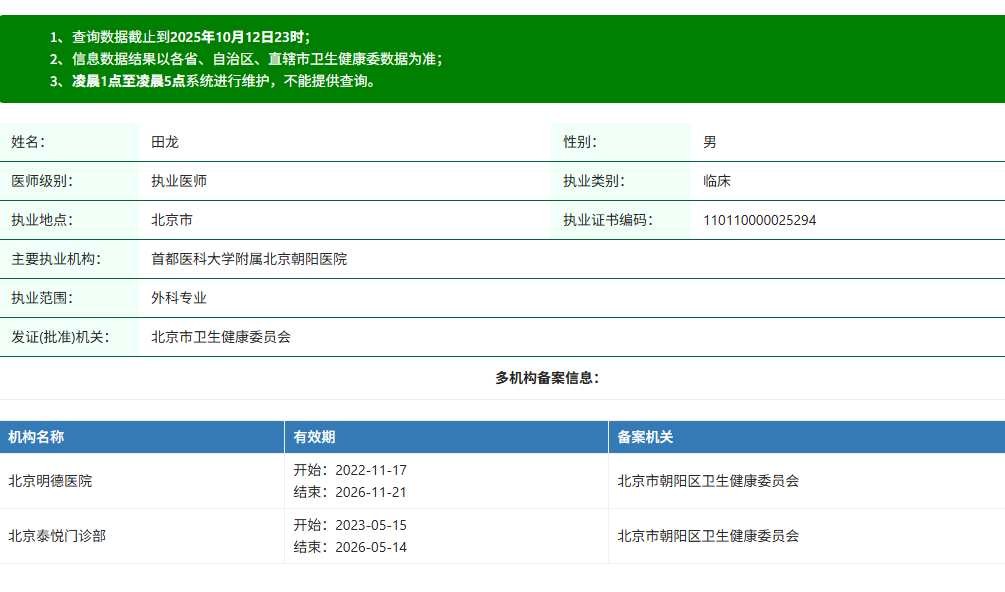1005x592 pixels.
Task: Click the 外科专业 practice scope value
Action: pyautogui.click(x=179, y=298)
